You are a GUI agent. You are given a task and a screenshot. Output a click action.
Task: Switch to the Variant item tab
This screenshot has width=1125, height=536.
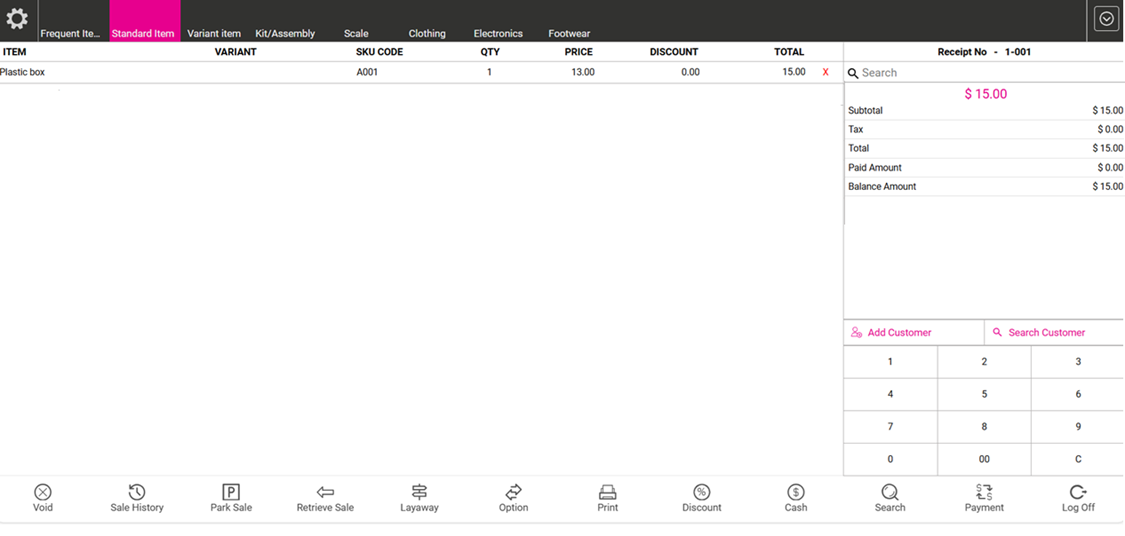coord(214,33)
